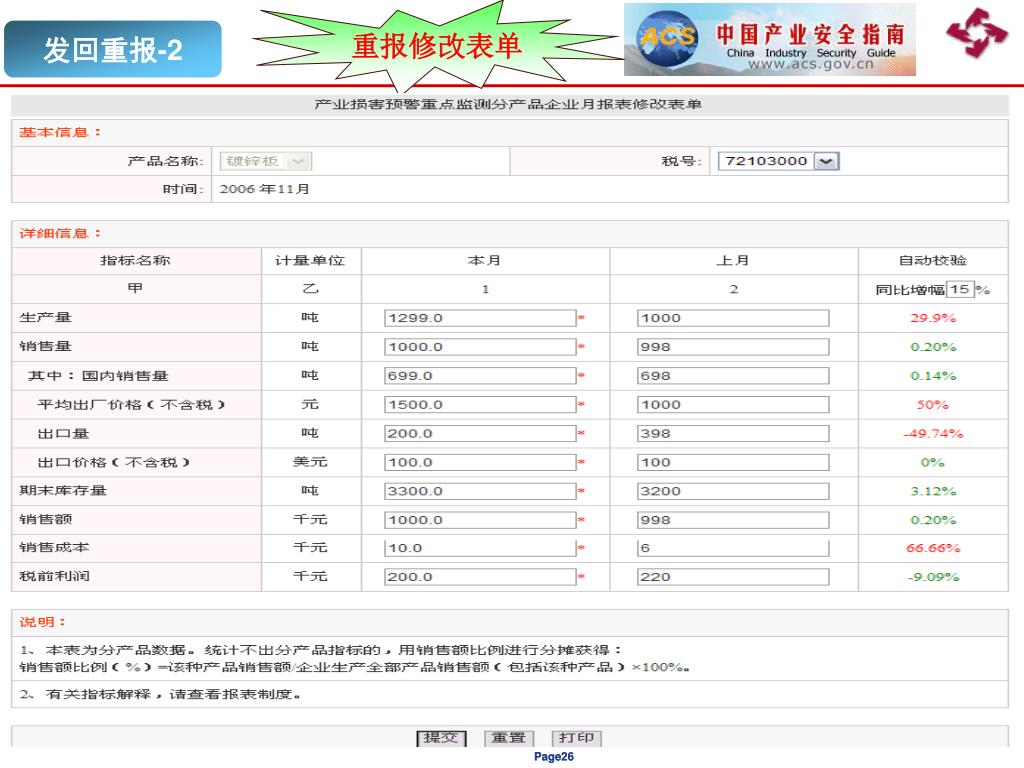Click the 重报修改表单 starburst label
Screen dimensions: 1024x768
[x=436, y=46]
